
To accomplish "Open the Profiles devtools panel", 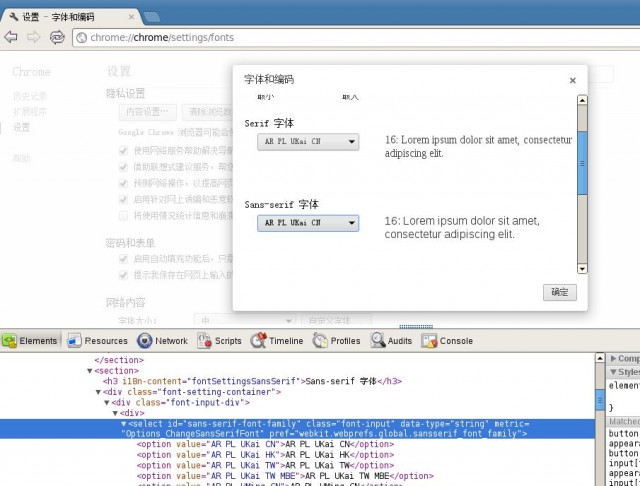I will pos(337,341).
